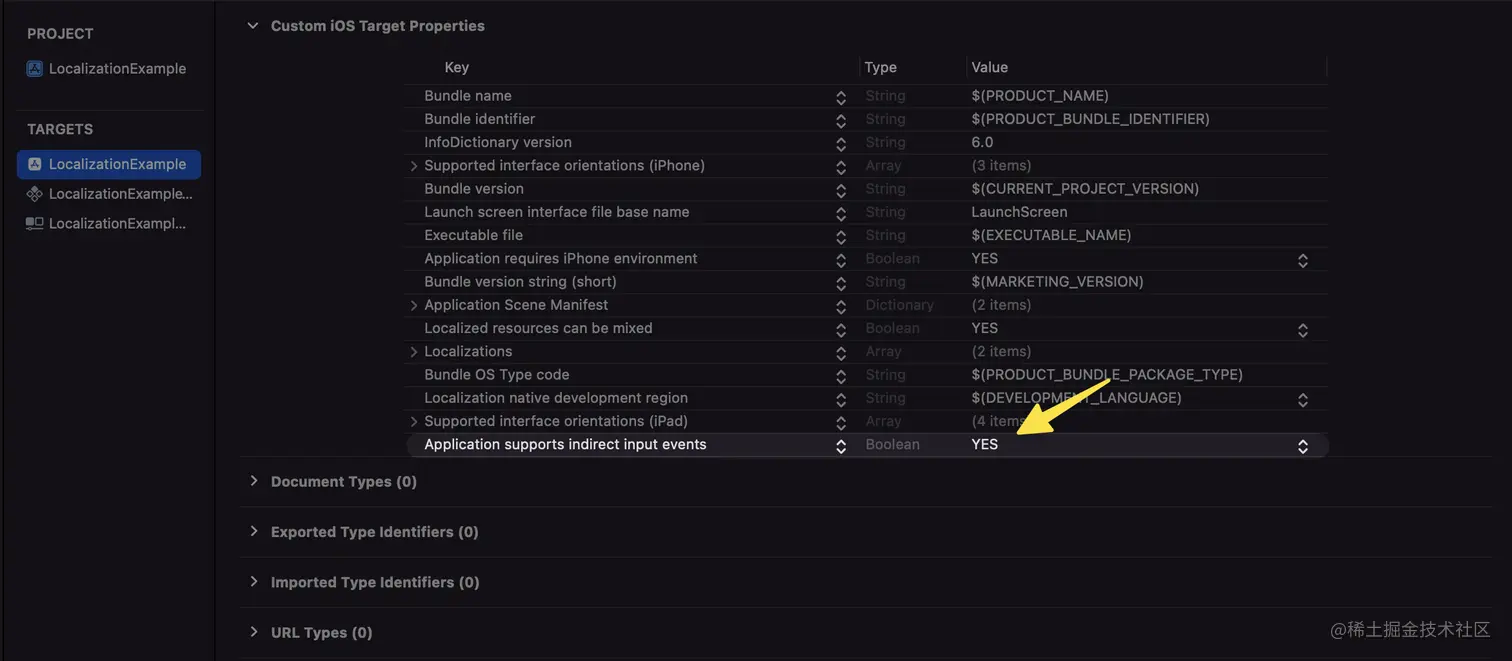This screenshot has height=661, width=1512.
Task: Select the LocalizationExample app target icon
Action: [35, 164]
